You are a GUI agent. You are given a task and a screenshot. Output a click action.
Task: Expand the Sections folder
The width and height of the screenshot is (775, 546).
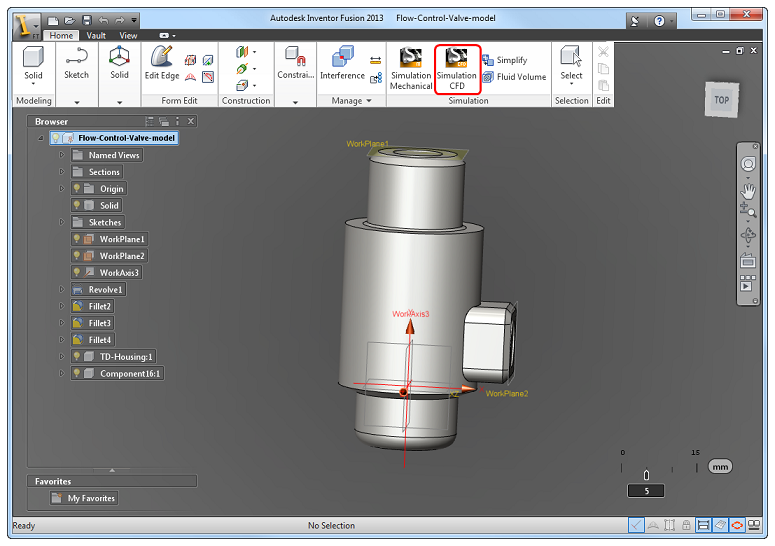pyautogui.click(x=62, y=171)
